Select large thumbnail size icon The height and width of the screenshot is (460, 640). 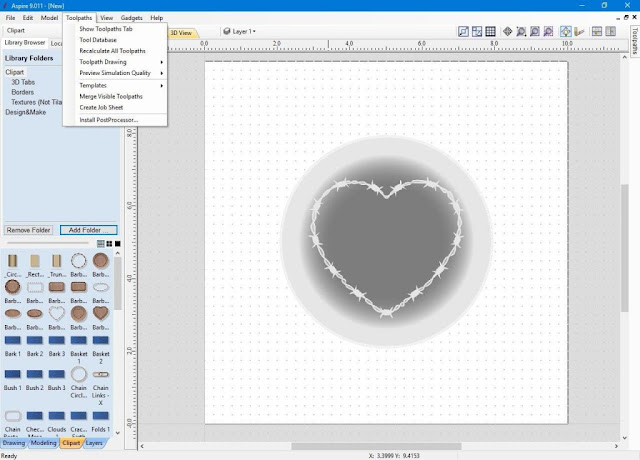click(118, 244)
